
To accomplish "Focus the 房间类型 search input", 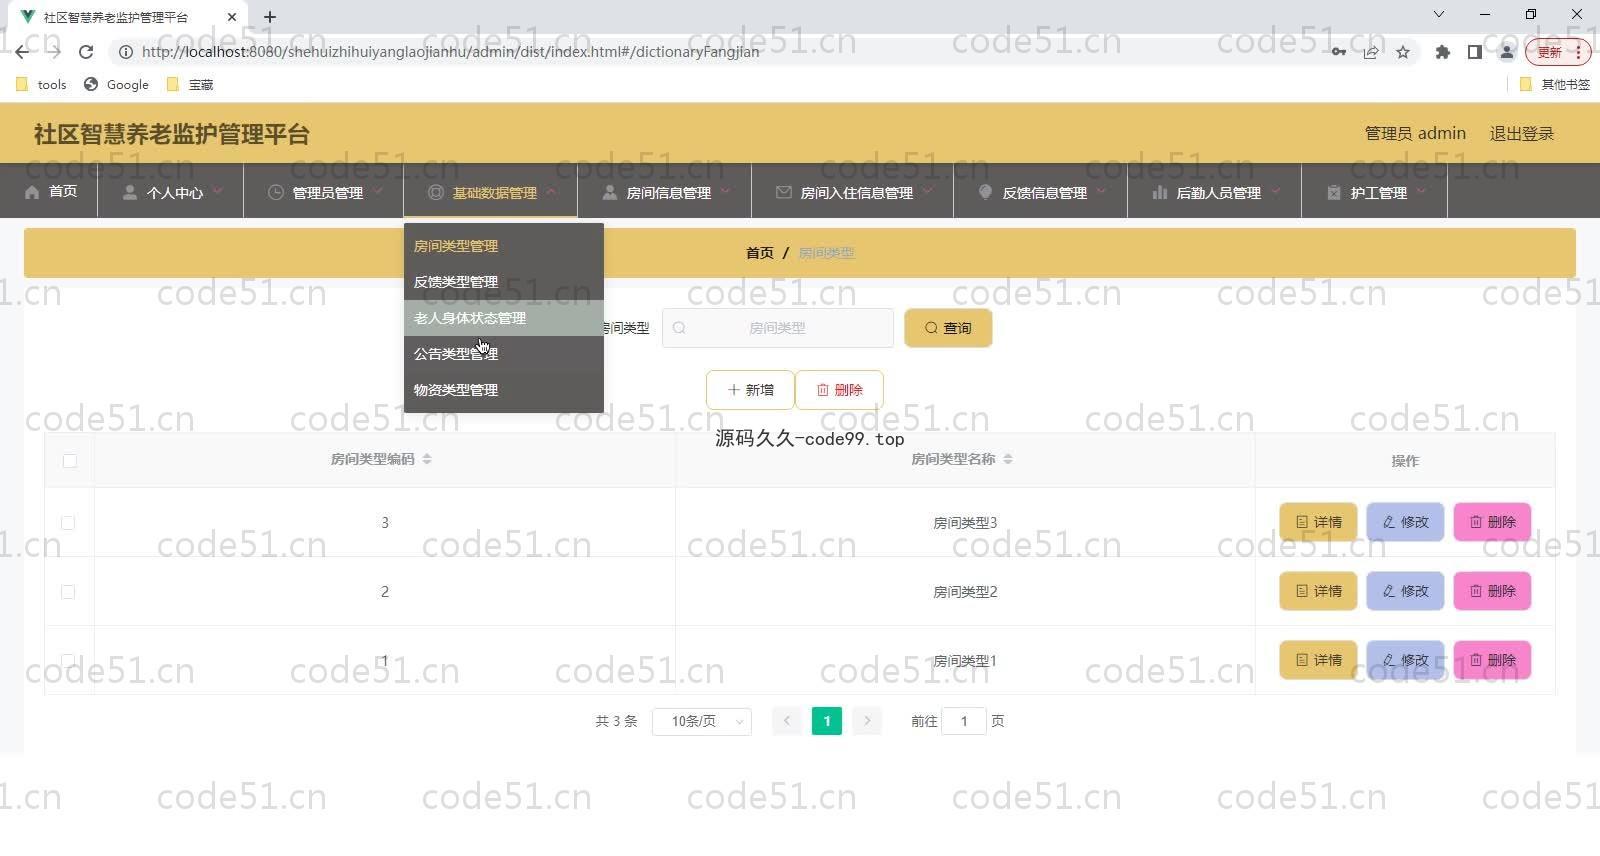I will (778, 328).
